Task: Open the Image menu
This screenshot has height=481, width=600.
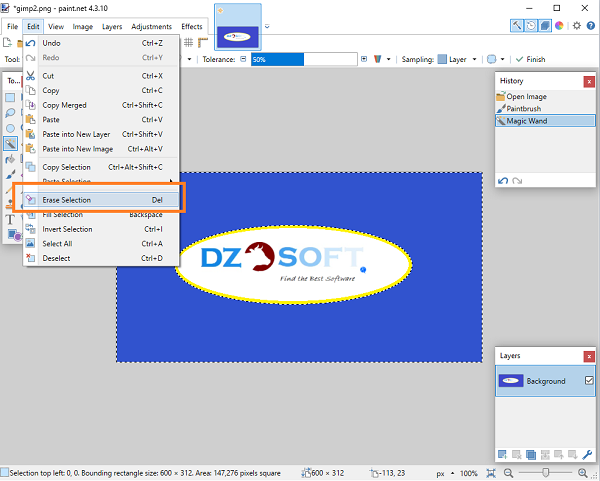Action: tap(83, 26)
